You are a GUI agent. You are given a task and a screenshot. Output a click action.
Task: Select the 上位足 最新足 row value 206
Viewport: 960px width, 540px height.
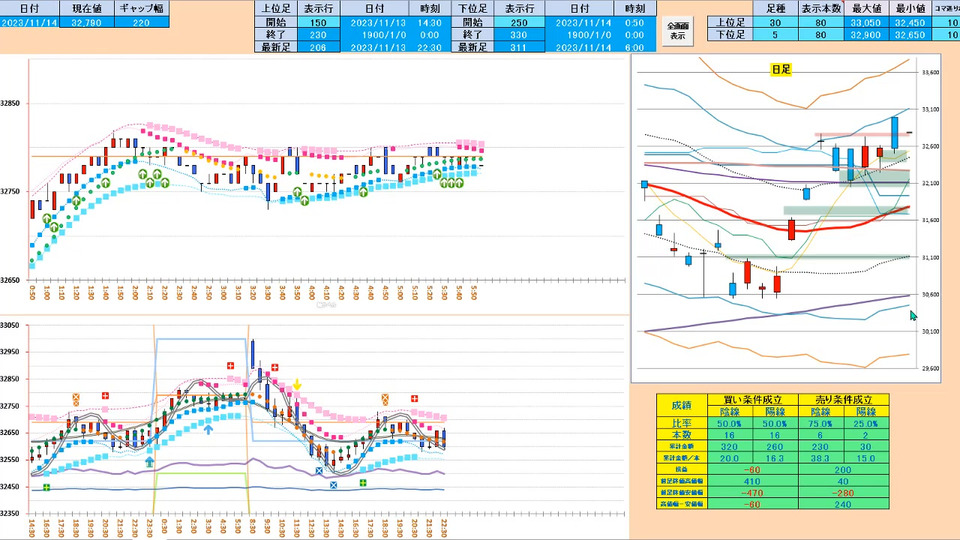pos(318,47)
